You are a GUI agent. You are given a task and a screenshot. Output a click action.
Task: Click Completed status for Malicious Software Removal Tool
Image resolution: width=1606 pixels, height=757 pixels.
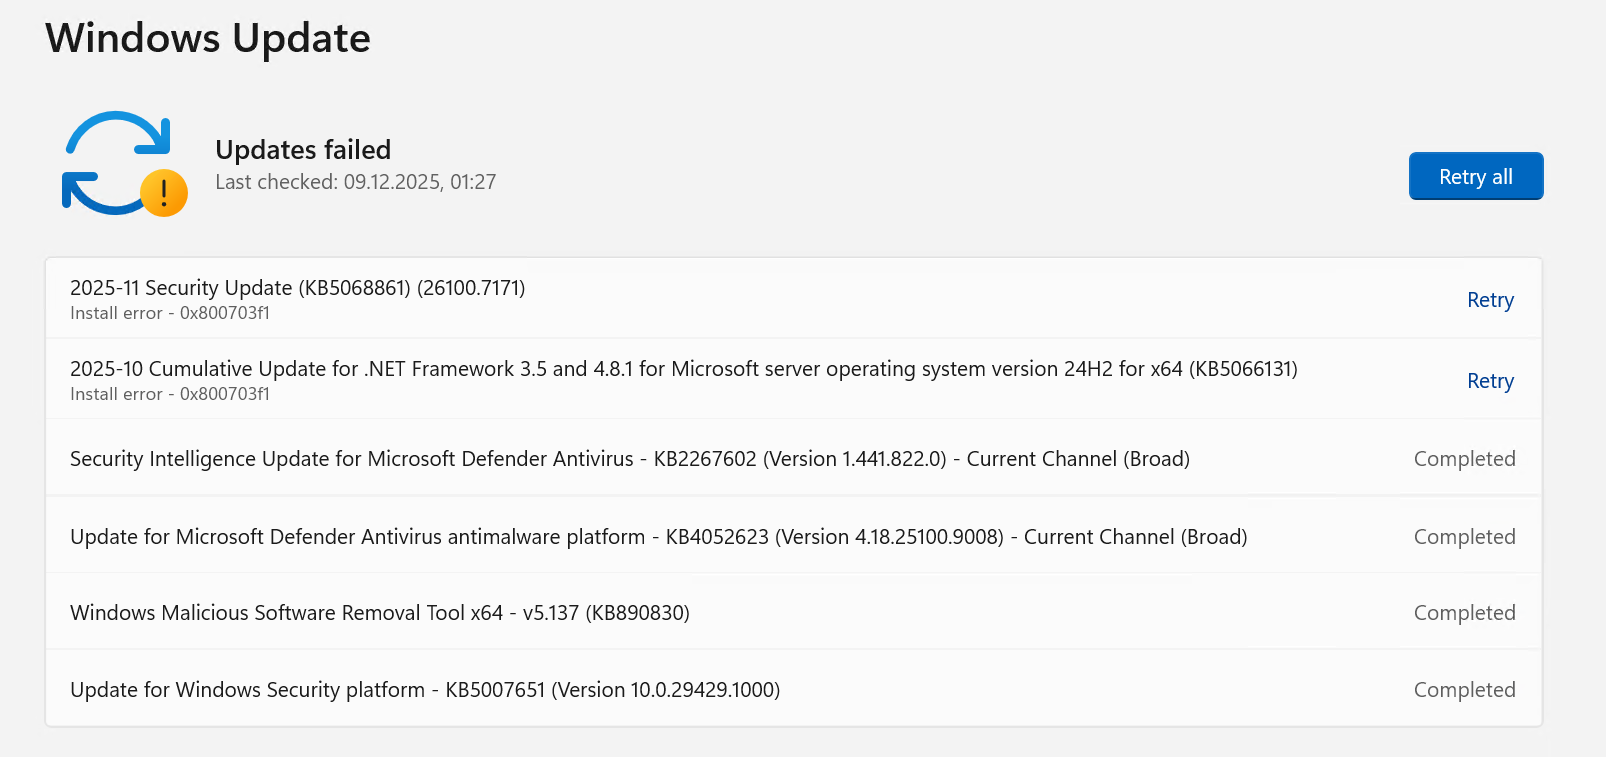point(1464,613)
